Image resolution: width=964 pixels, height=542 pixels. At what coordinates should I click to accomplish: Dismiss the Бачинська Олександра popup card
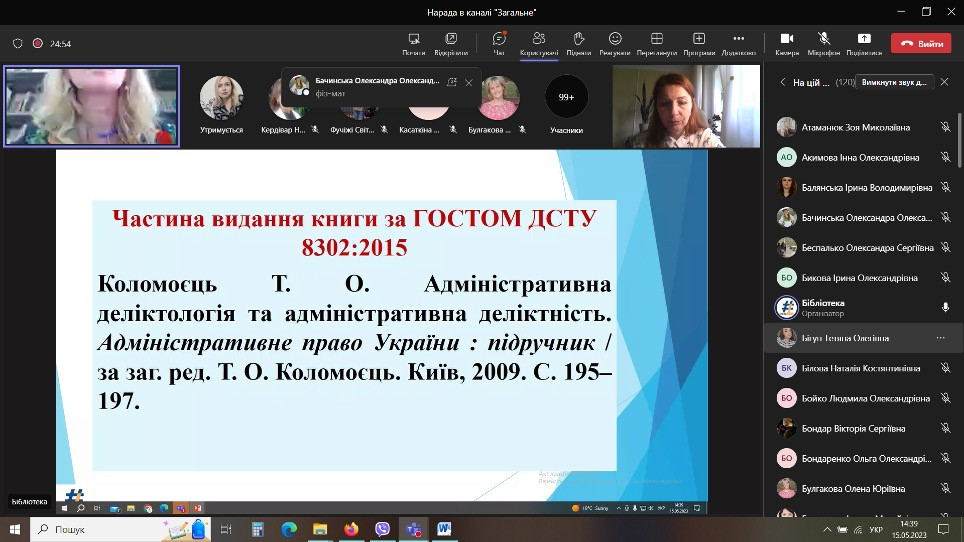pyautogui.click(x=468, y=82)
